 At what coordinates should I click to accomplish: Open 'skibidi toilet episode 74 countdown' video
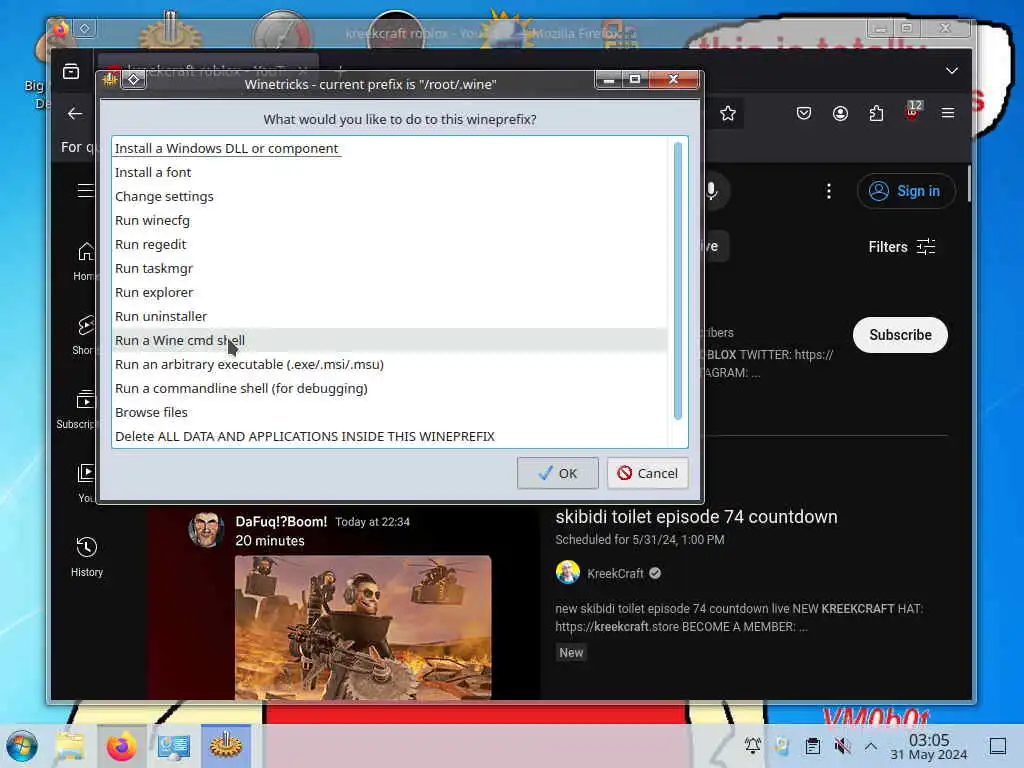point(696,517)
